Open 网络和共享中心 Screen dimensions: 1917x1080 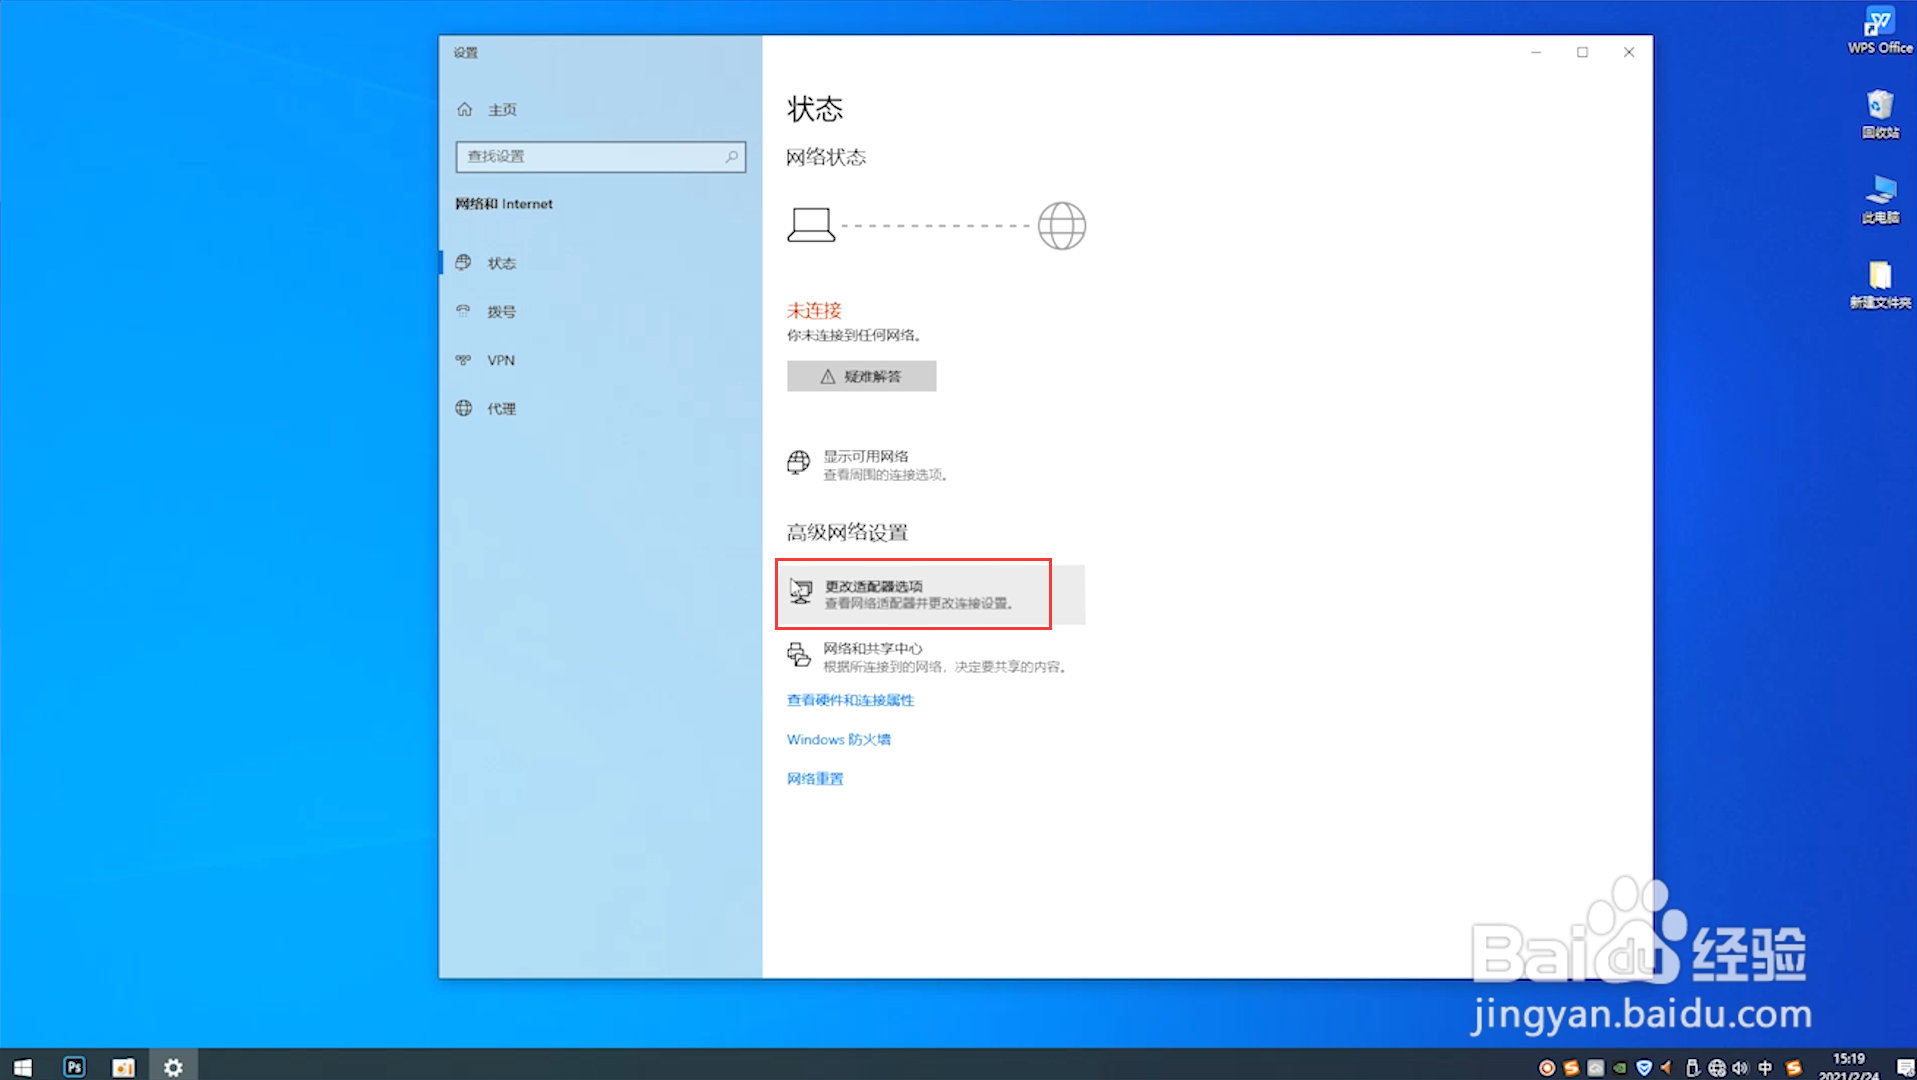pyautogui.click(x=929, y=657)
